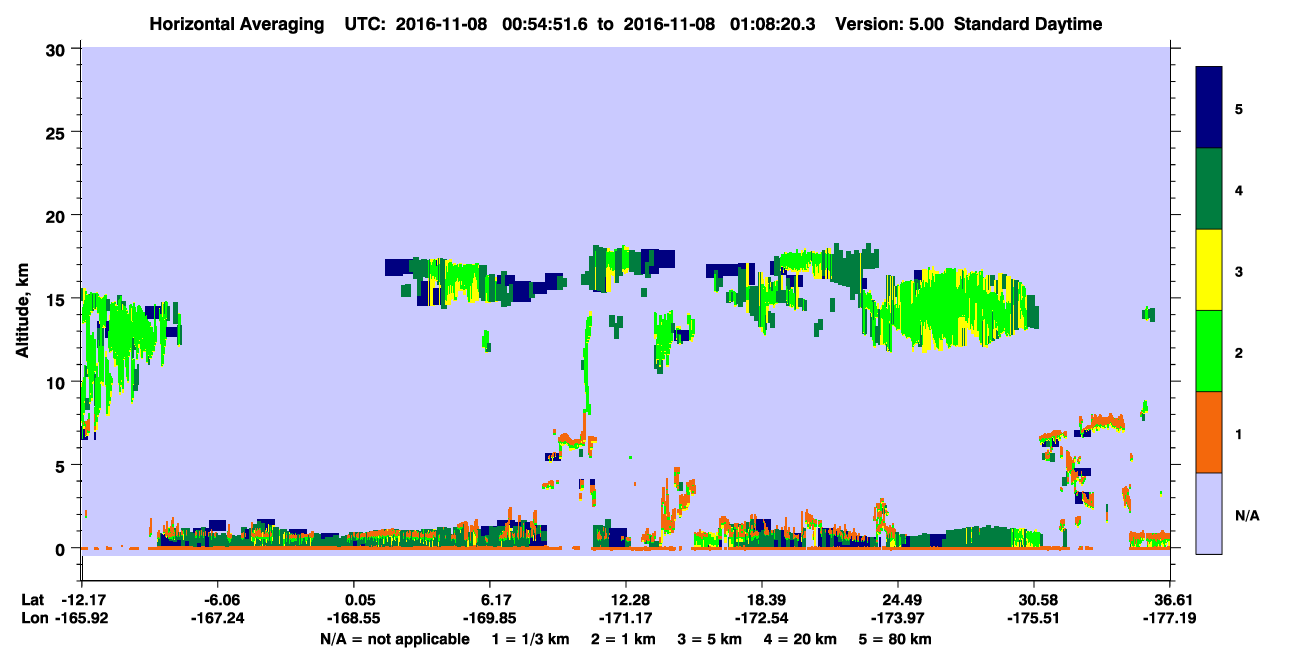Click the latitude value -12.17
Viewport: 1300px width, 667px height.
pyautogui.click(x=82, y=599)
